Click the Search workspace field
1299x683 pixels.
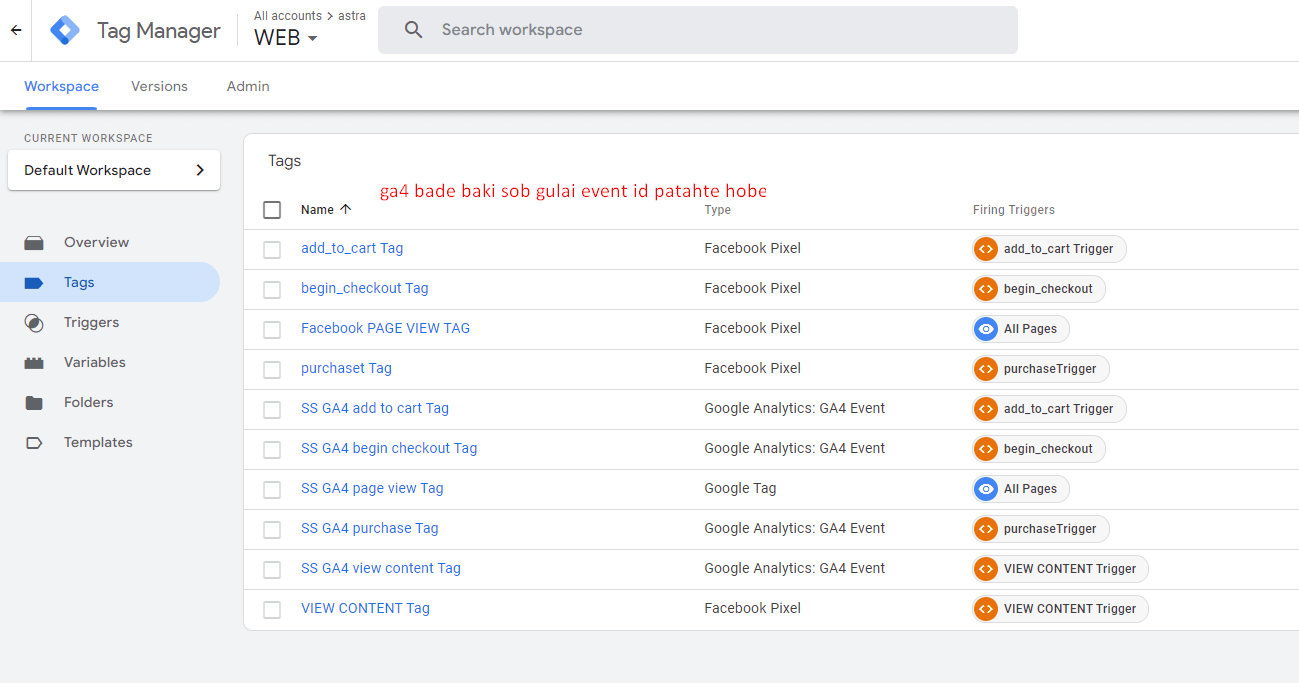[698, 30]
